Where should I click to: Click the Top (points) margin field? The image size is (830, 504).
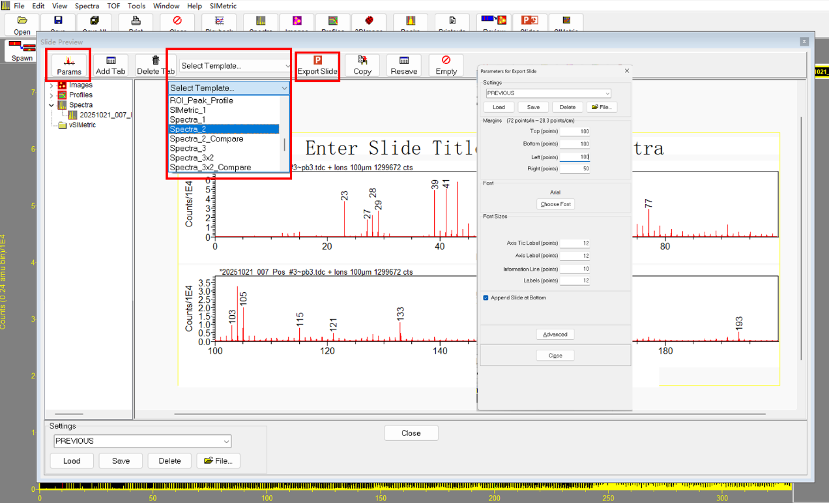(x=576, y=131)
